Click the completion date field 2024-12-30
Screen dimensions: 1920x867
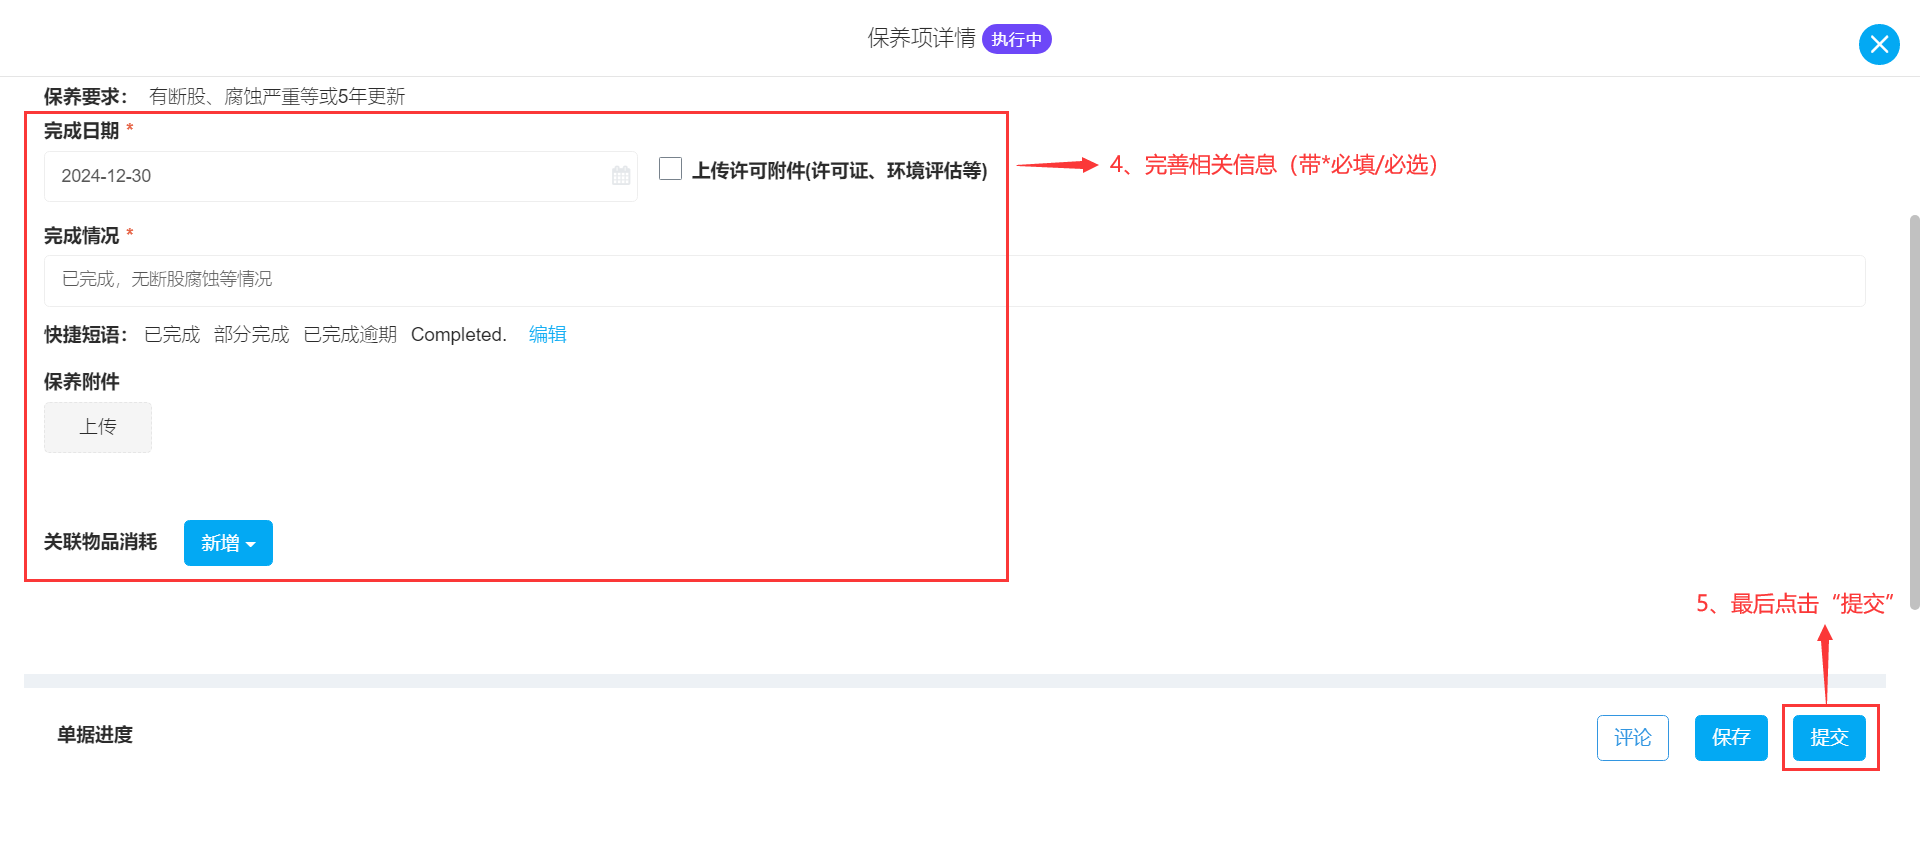pyautogui.click(x=341, y=176)
